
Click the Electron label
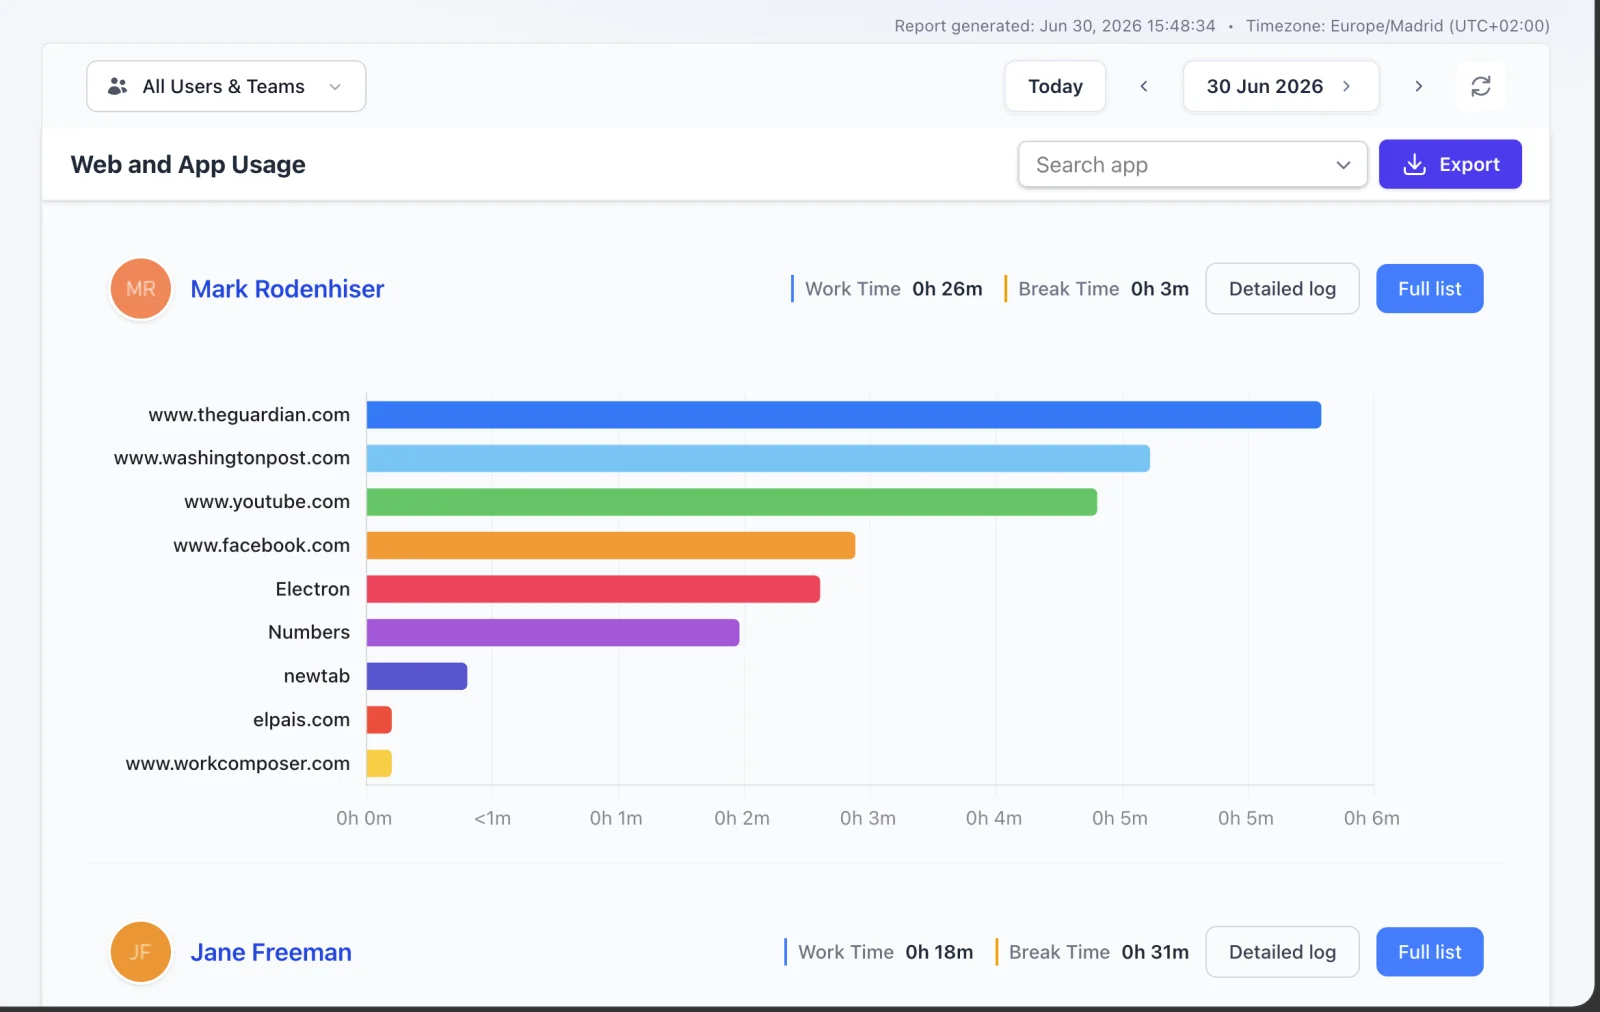(313, 589)
